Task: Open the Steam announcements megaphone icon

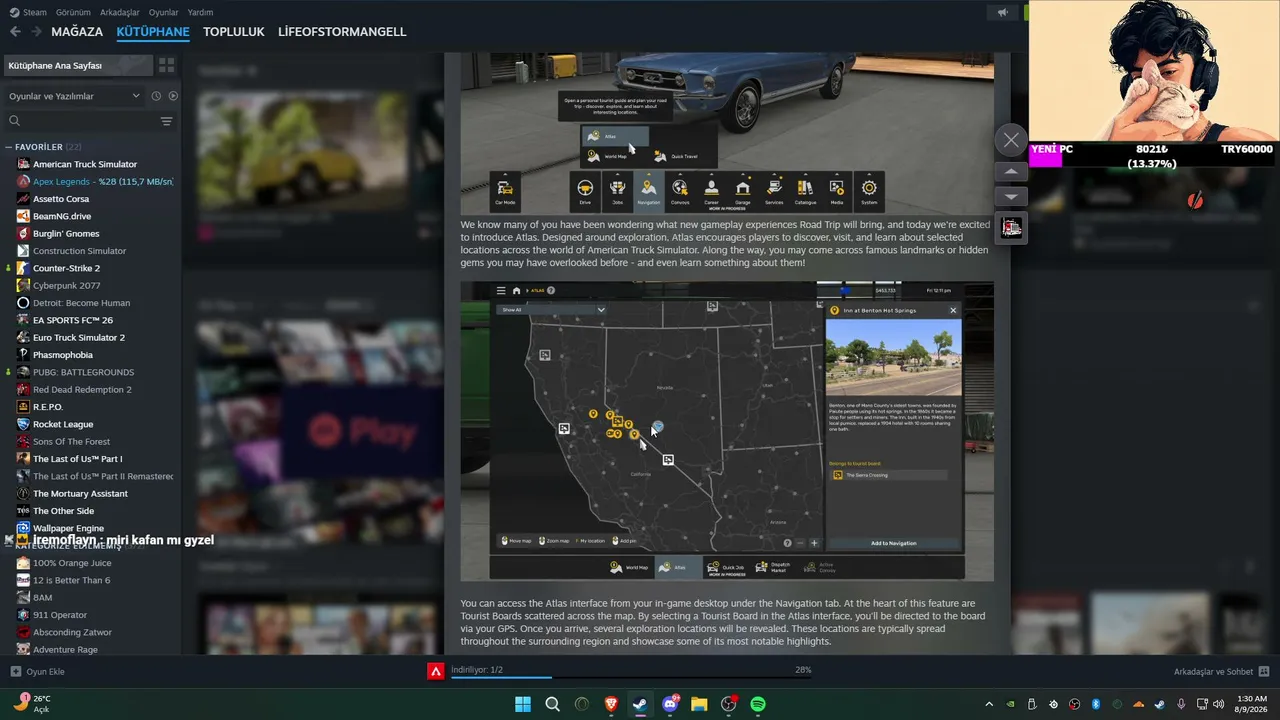Action: pyautogui.click(x=1002, y=13)
